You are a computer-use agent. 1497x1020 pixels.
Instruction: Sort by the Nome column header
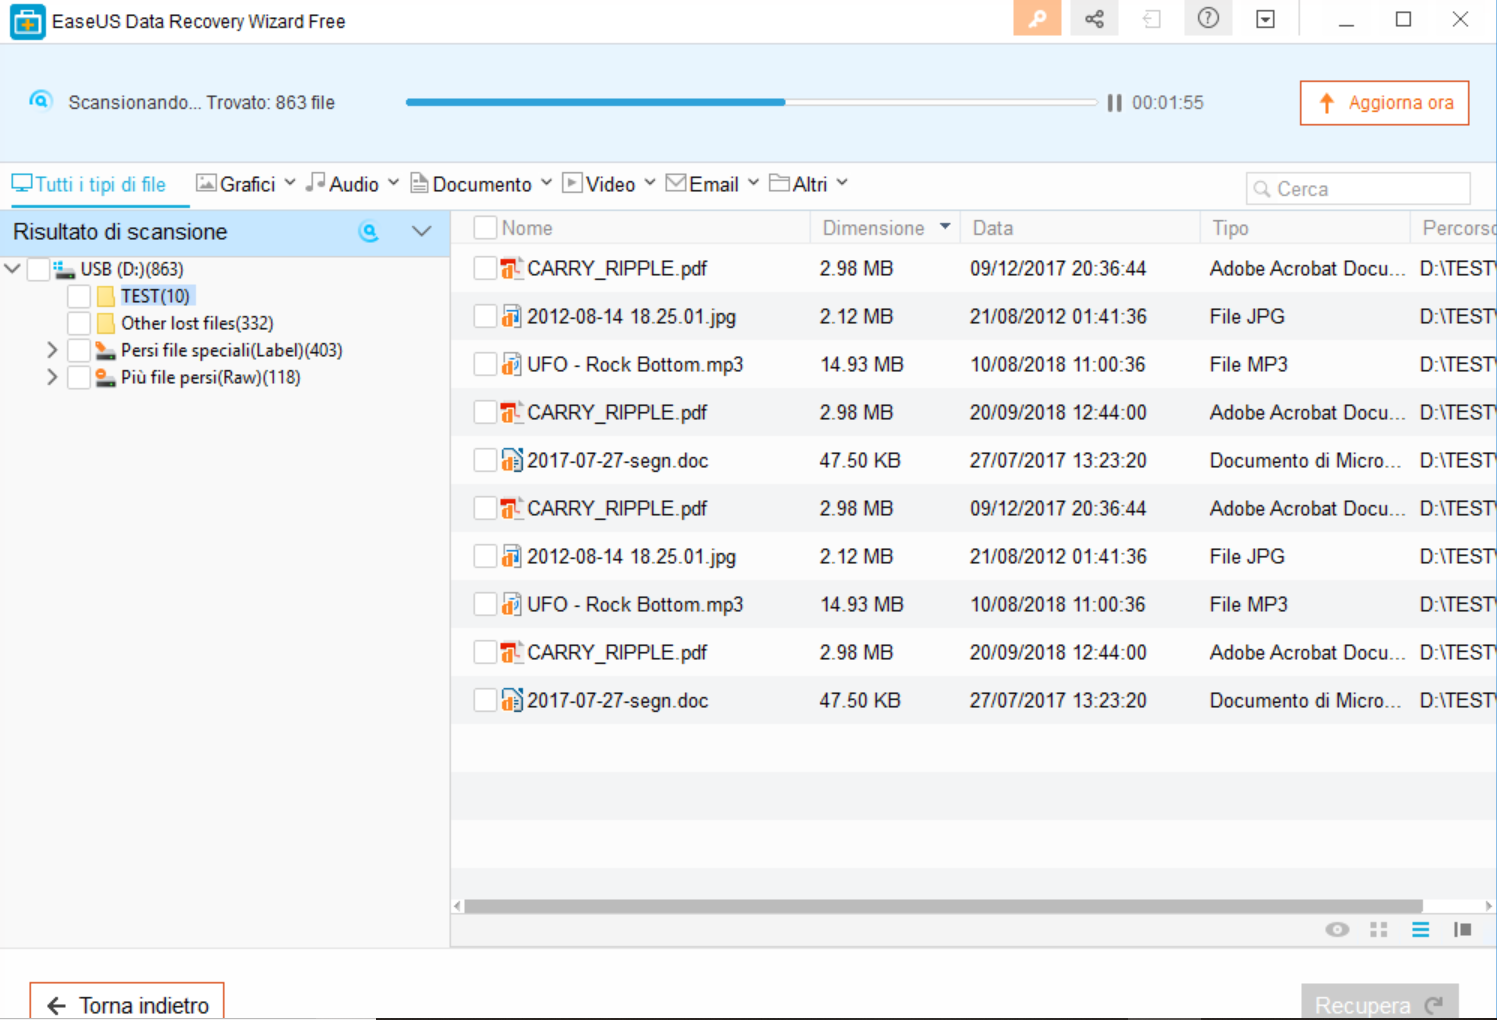527,228
